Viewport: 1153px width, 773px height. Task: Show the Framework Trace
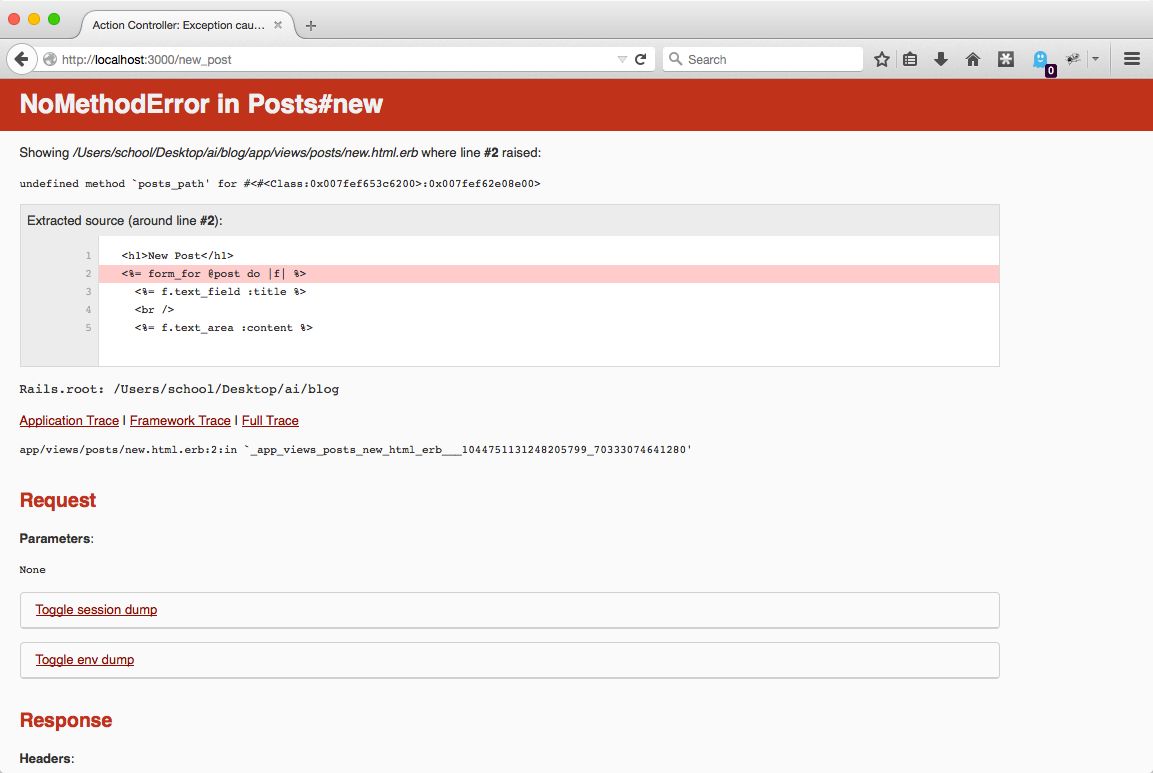180,421
